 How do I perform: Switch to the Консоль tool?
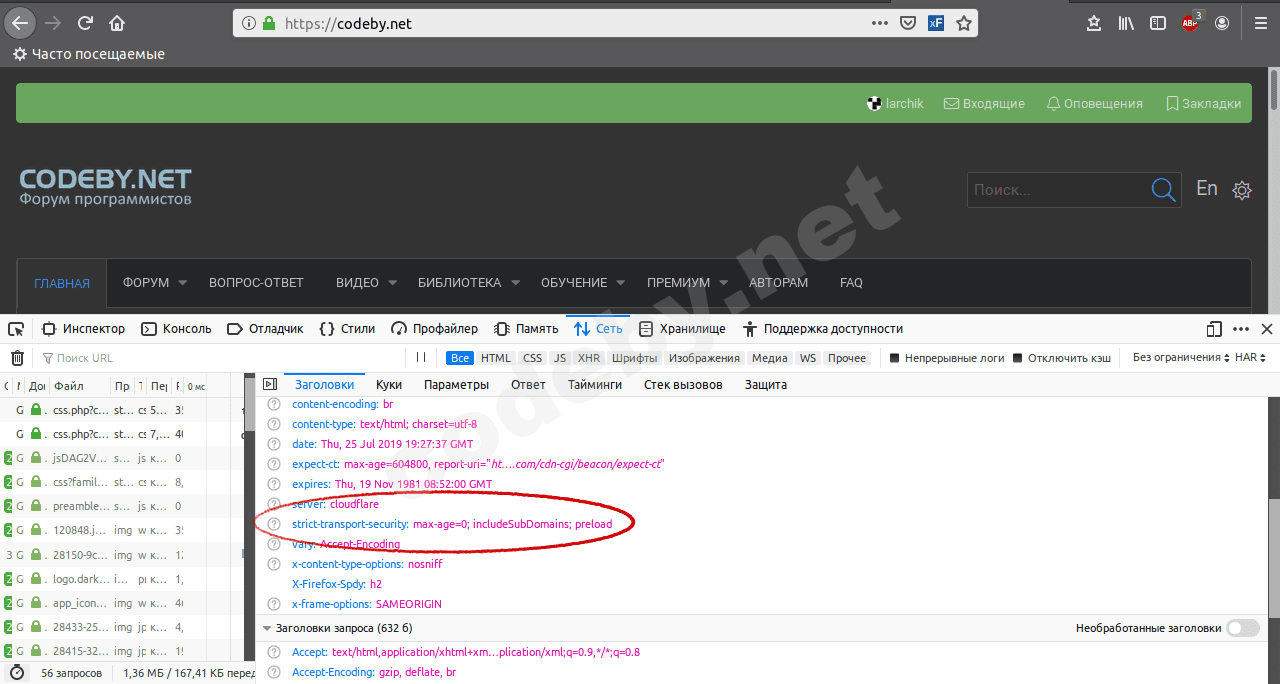coord(177,329)
